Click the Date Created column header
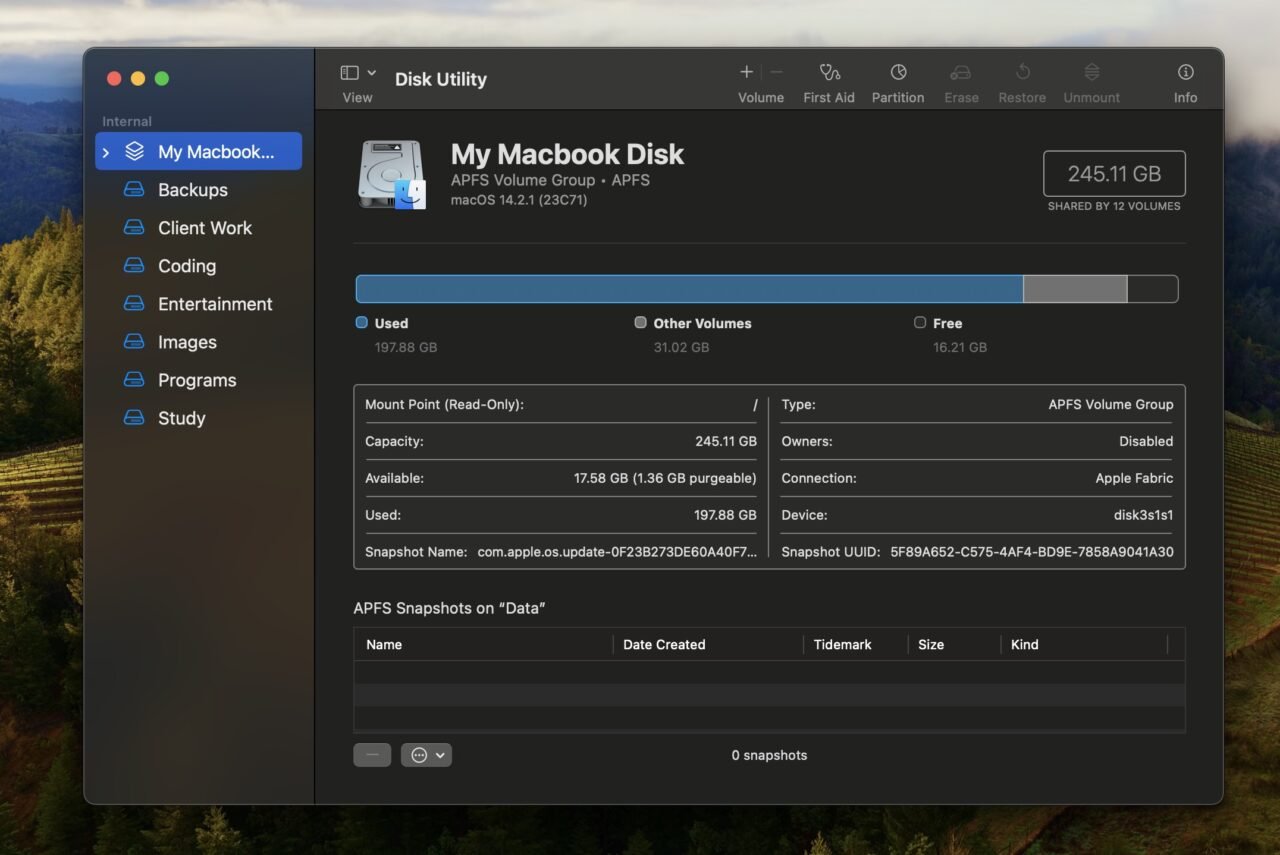 664,644
